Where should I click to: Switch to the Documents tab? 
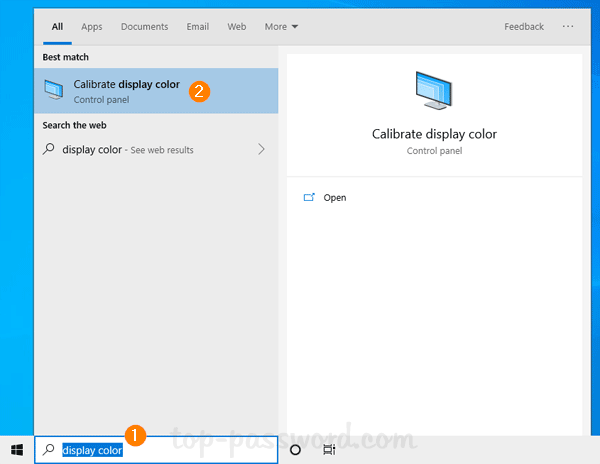144,27
